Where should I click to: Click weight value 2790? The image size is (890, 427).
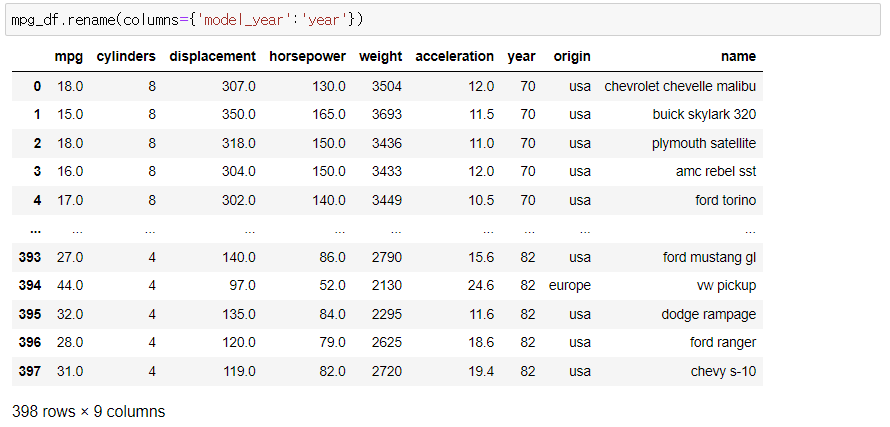pos(387,257)
